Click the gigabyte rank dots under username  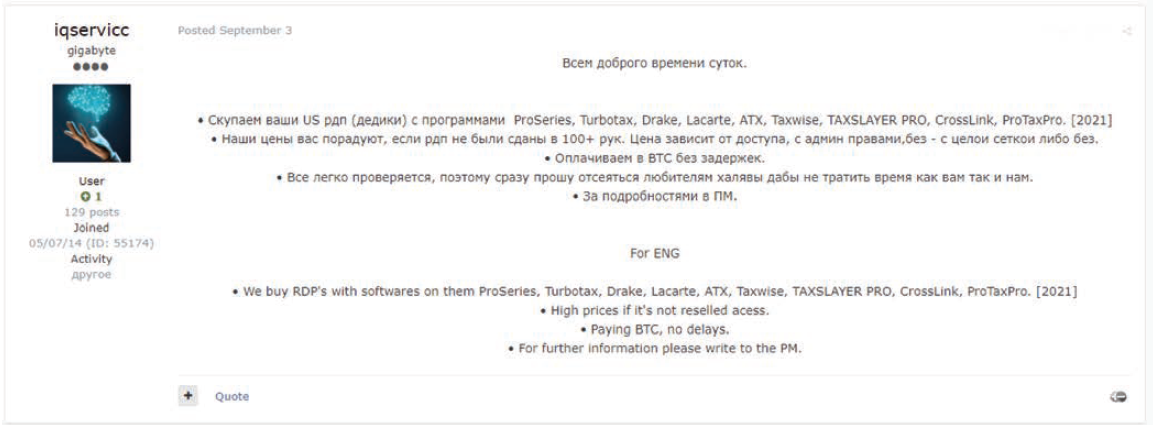[91, 66]
